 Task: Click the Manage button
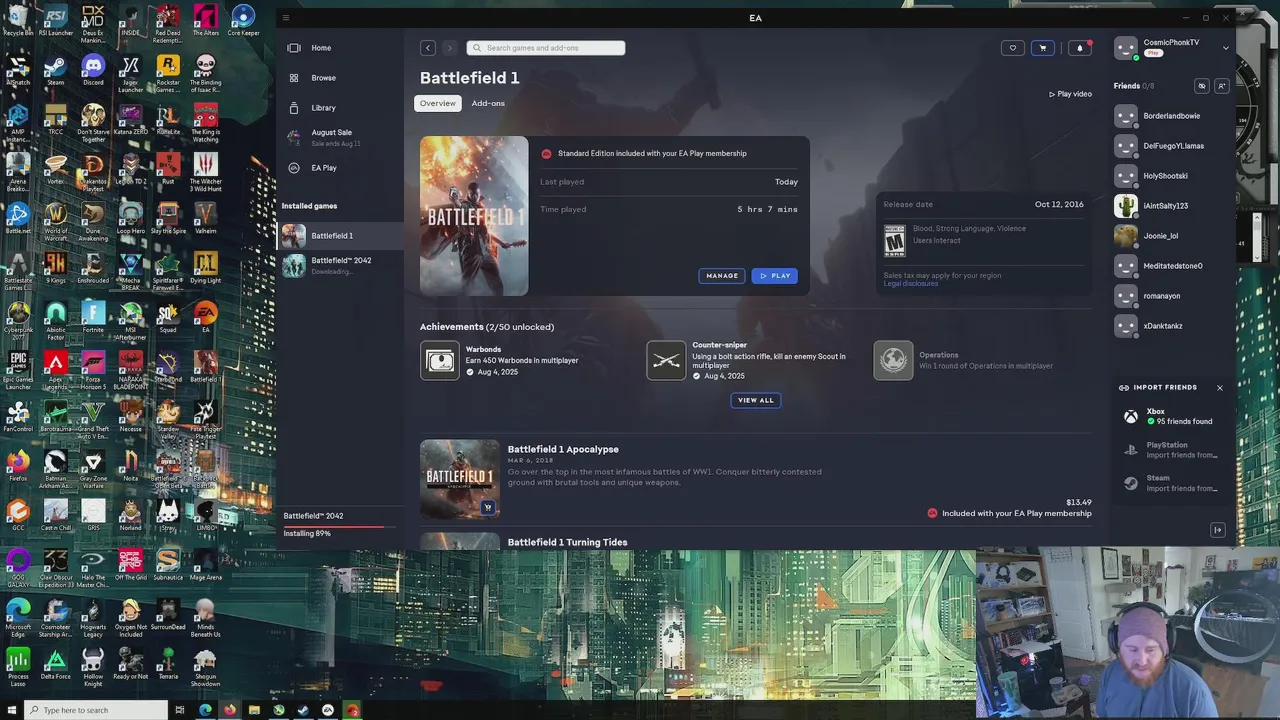(x=722, y=276)
